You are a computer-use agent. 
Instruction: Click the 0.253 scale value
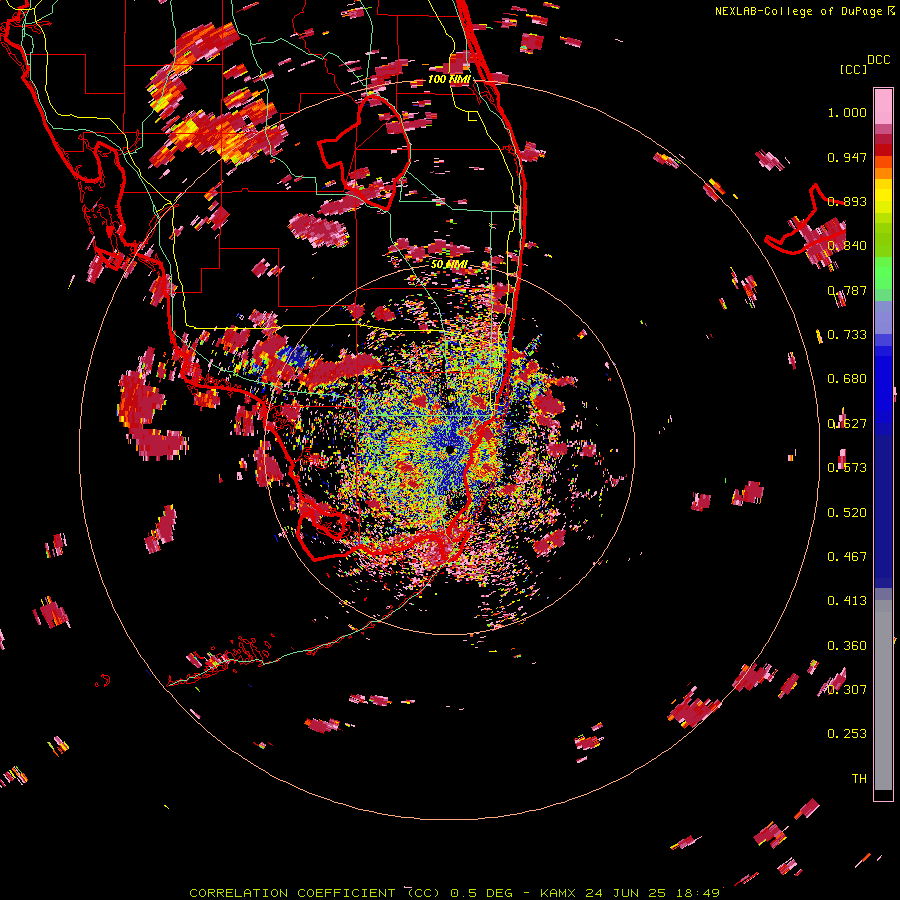pos(847,734)
